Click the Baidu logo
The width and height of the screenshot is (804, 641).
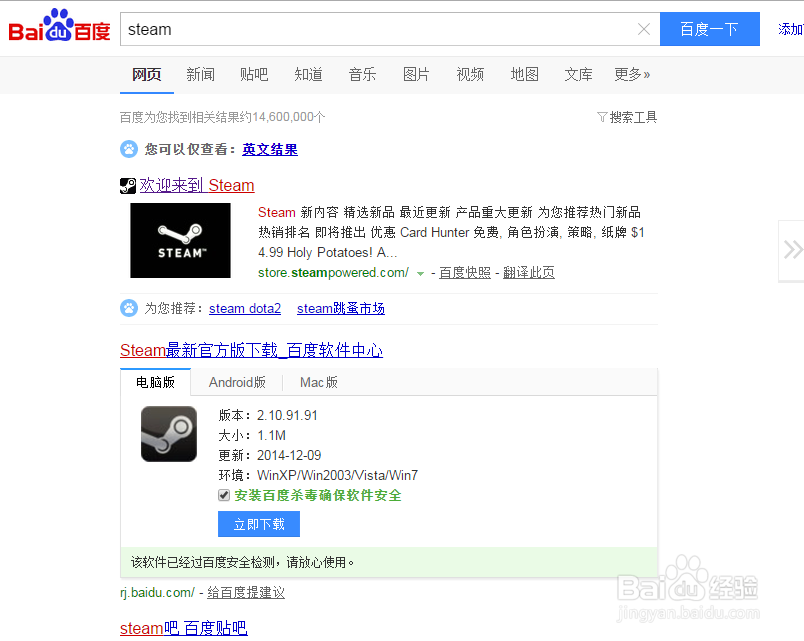[x=59, y=26]
